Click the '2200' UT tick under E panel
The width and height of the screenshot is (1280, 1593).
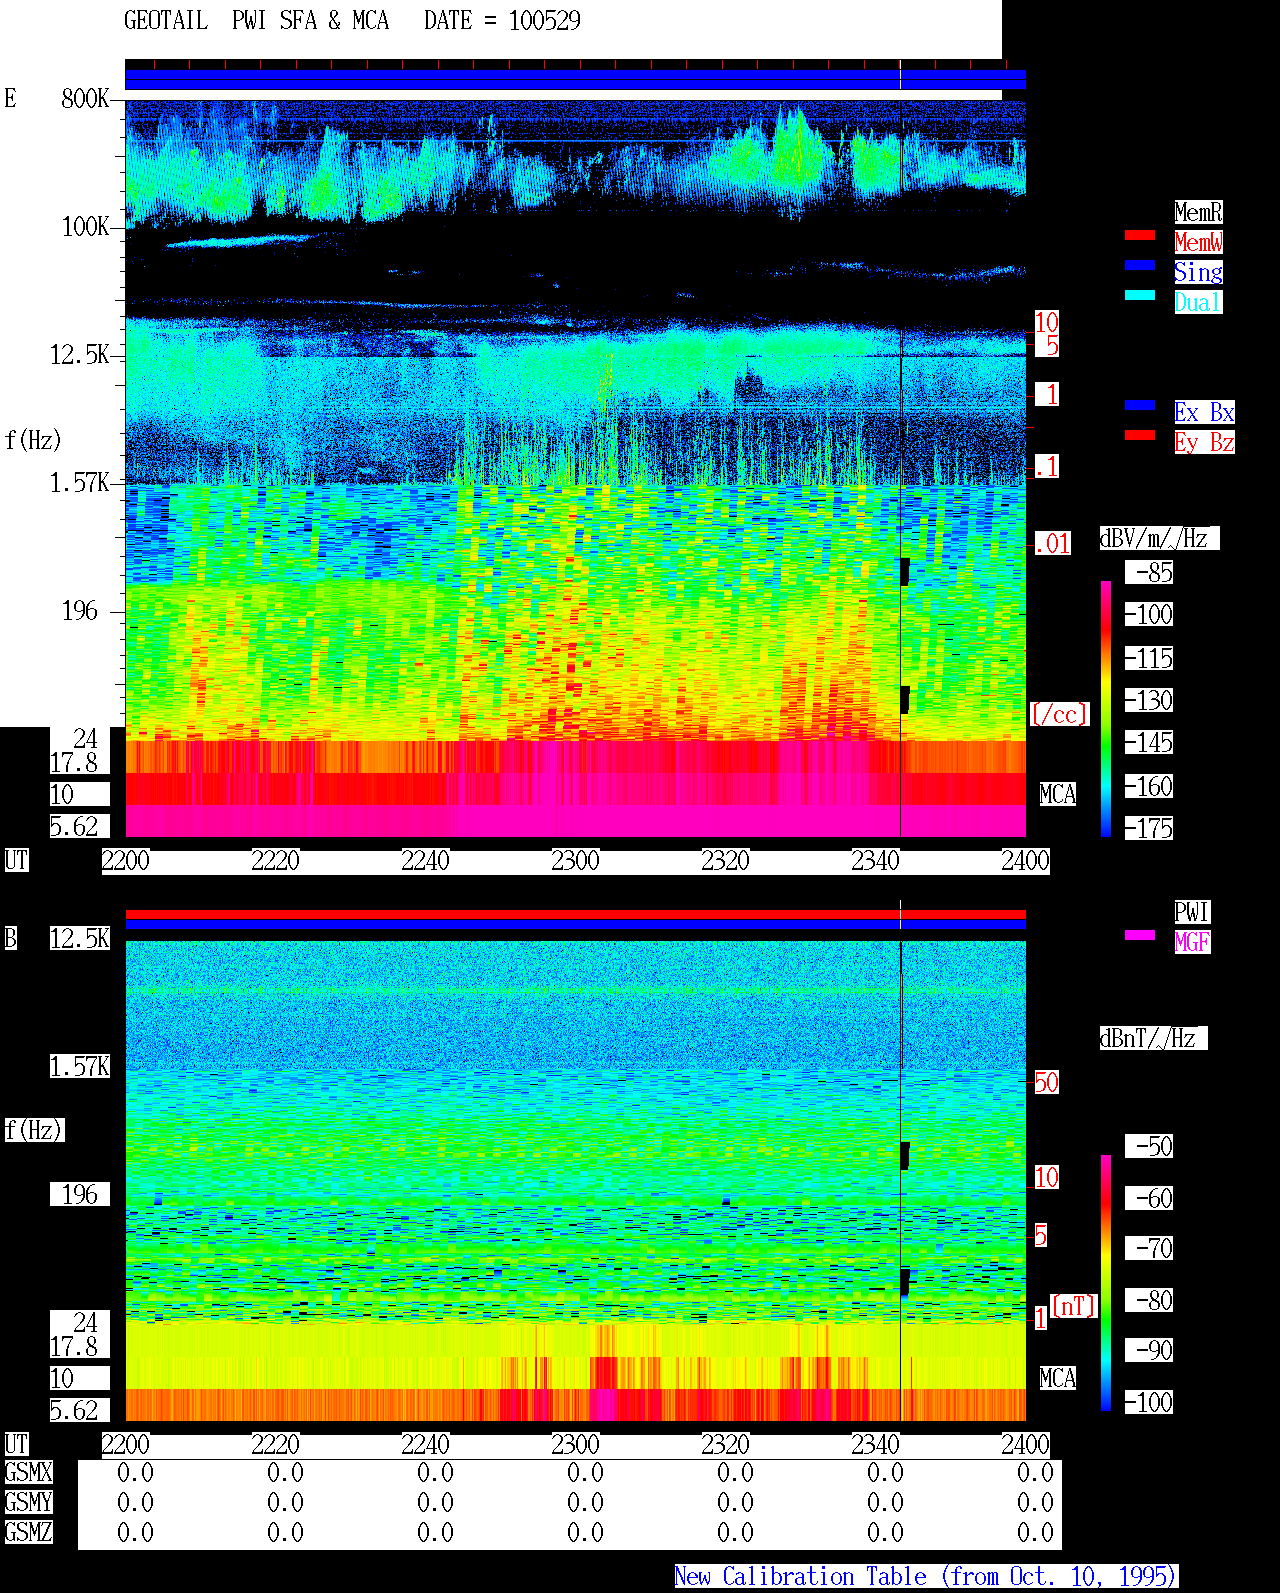(125, 861)
